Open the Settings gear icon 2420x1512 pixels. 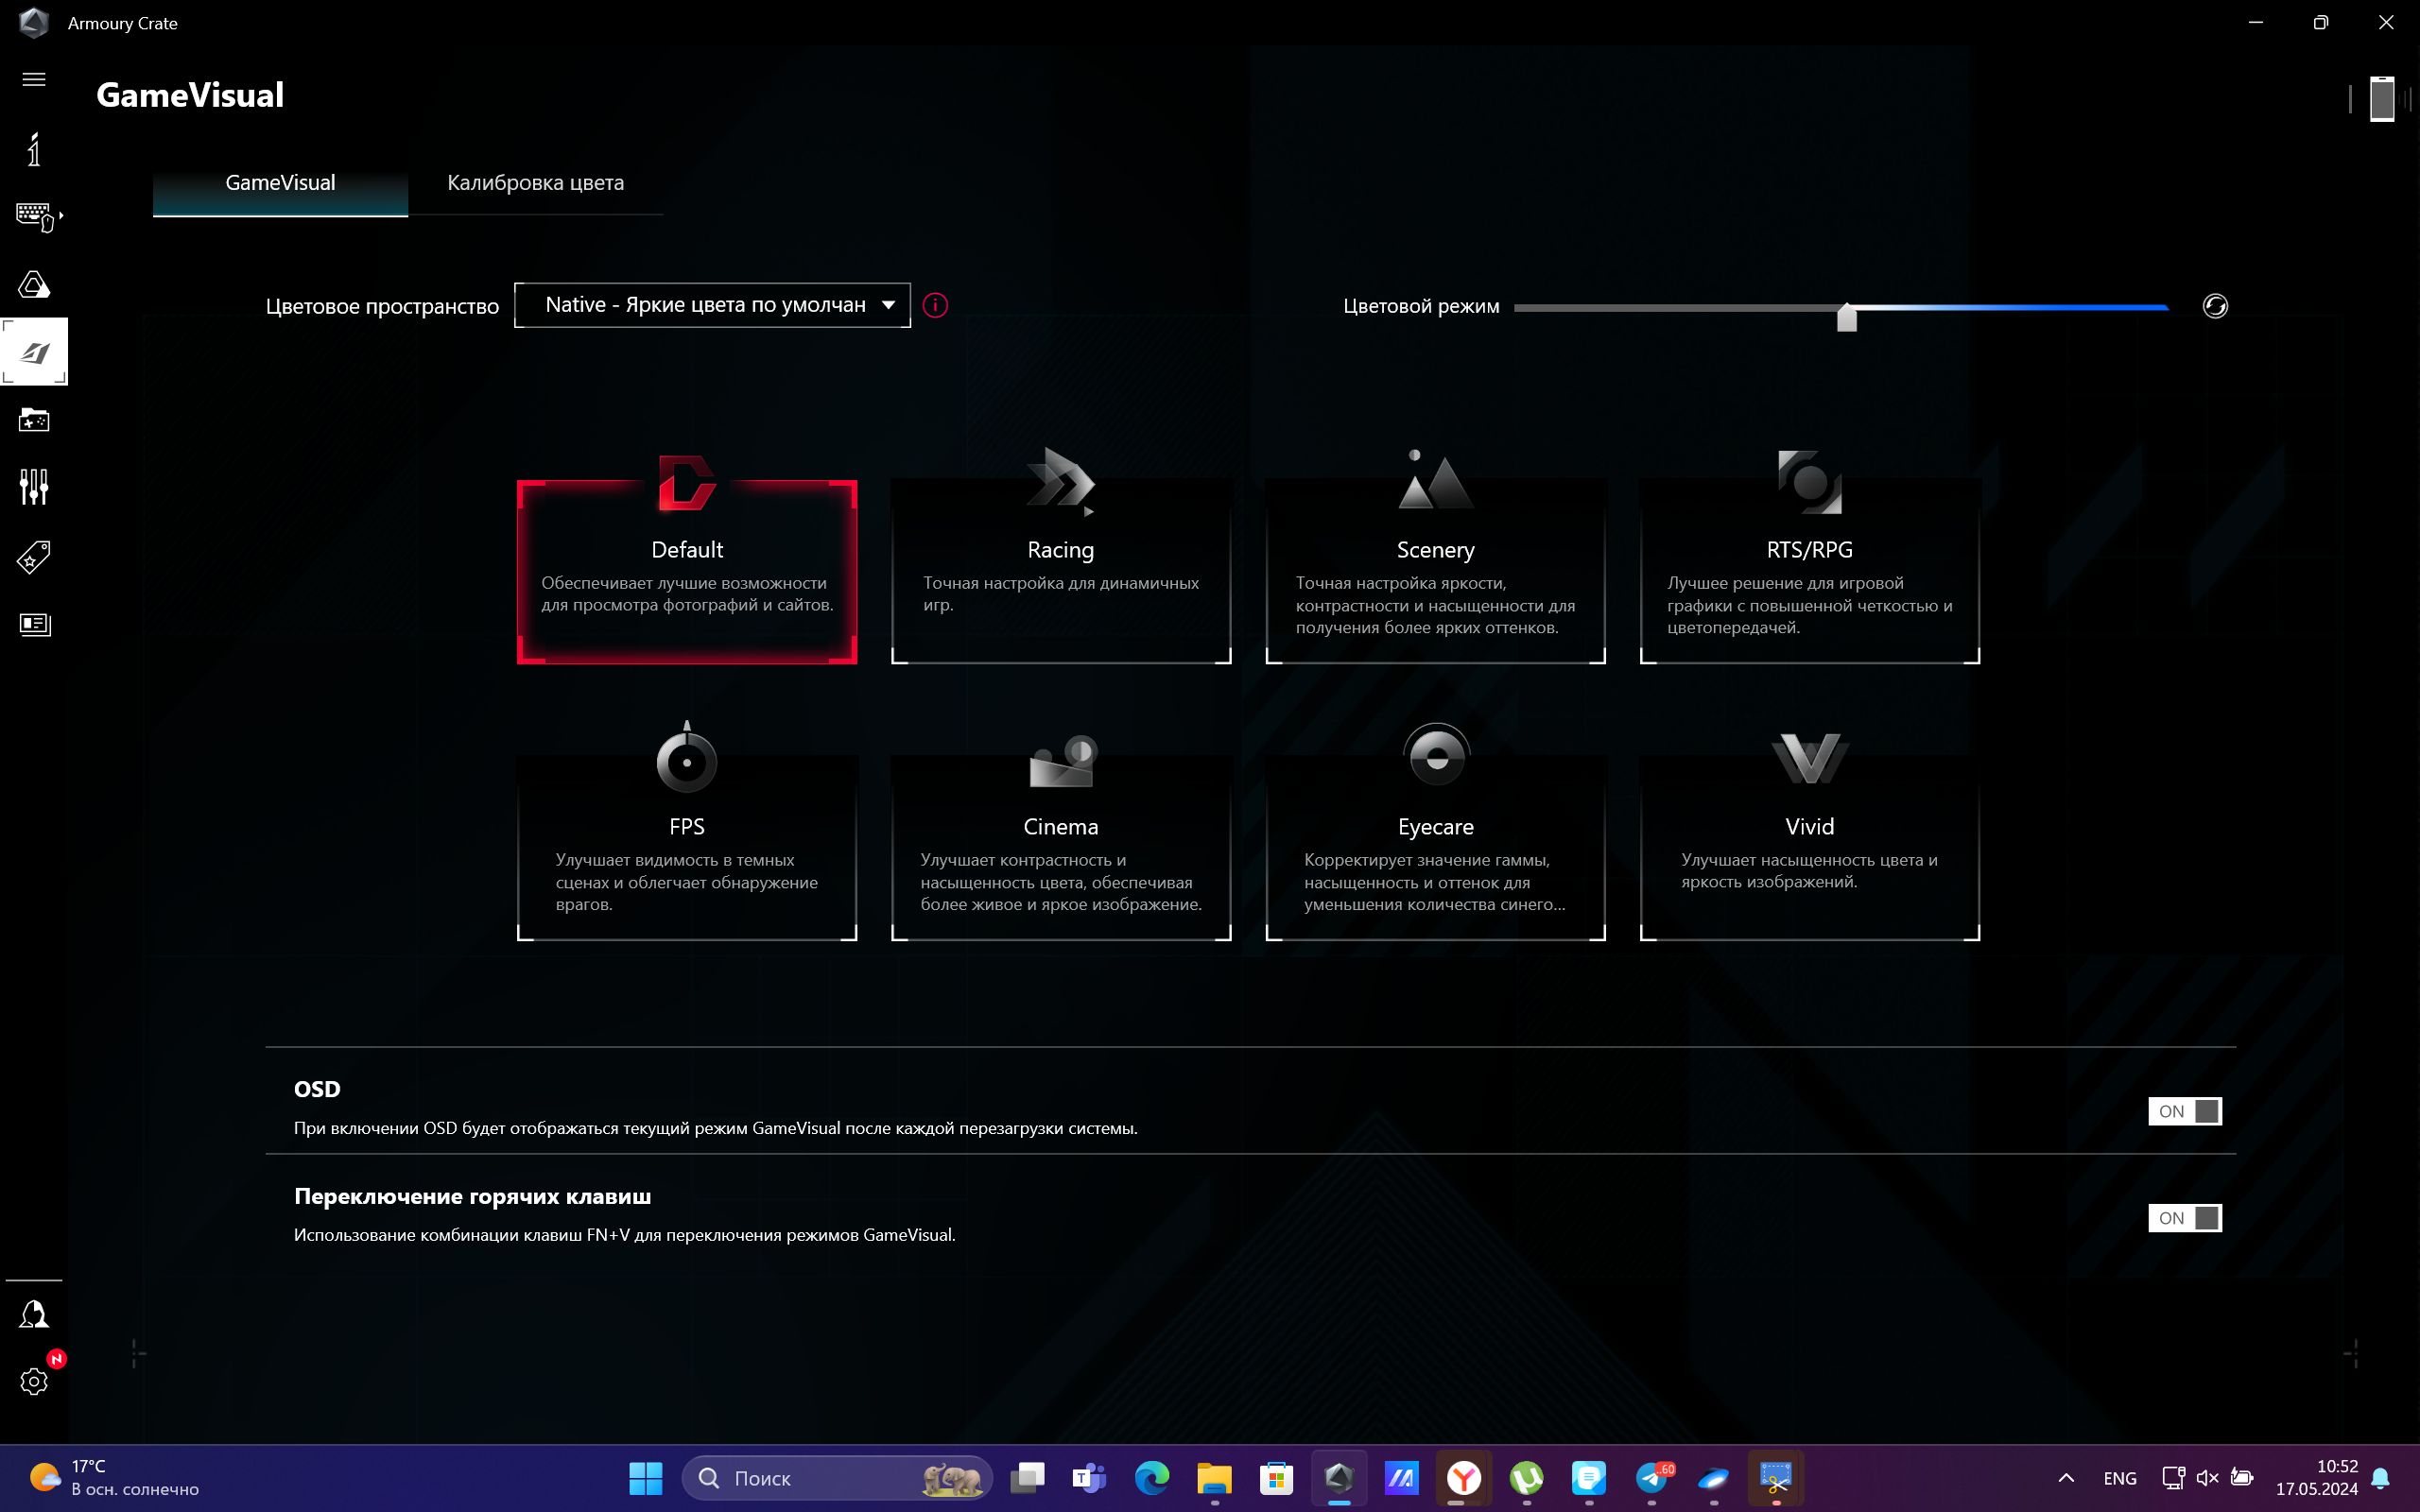point(34,1381)
